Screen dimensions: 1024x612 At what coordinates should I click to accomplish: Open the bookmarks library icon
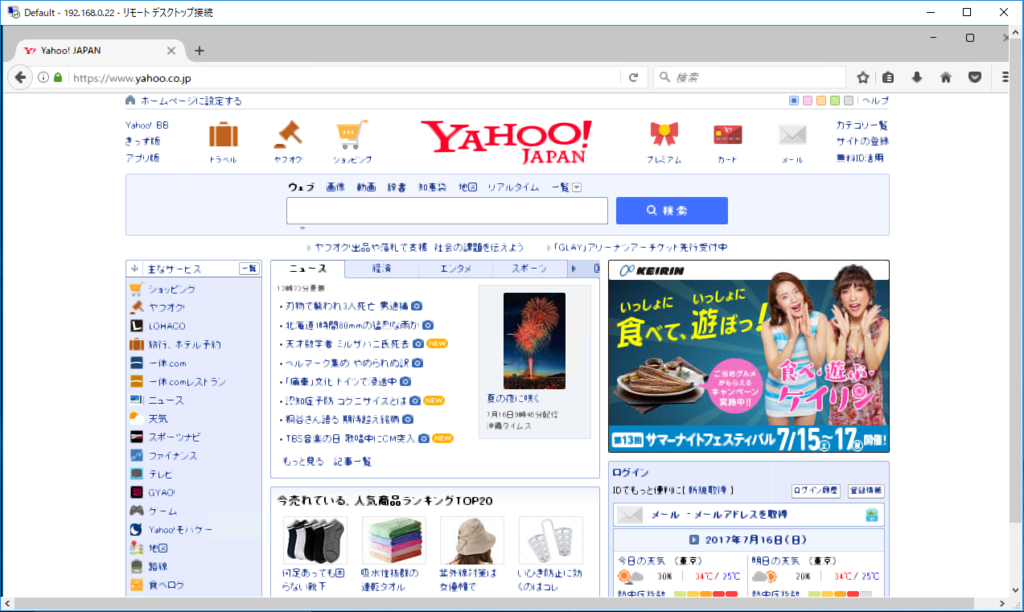(888, 78)
